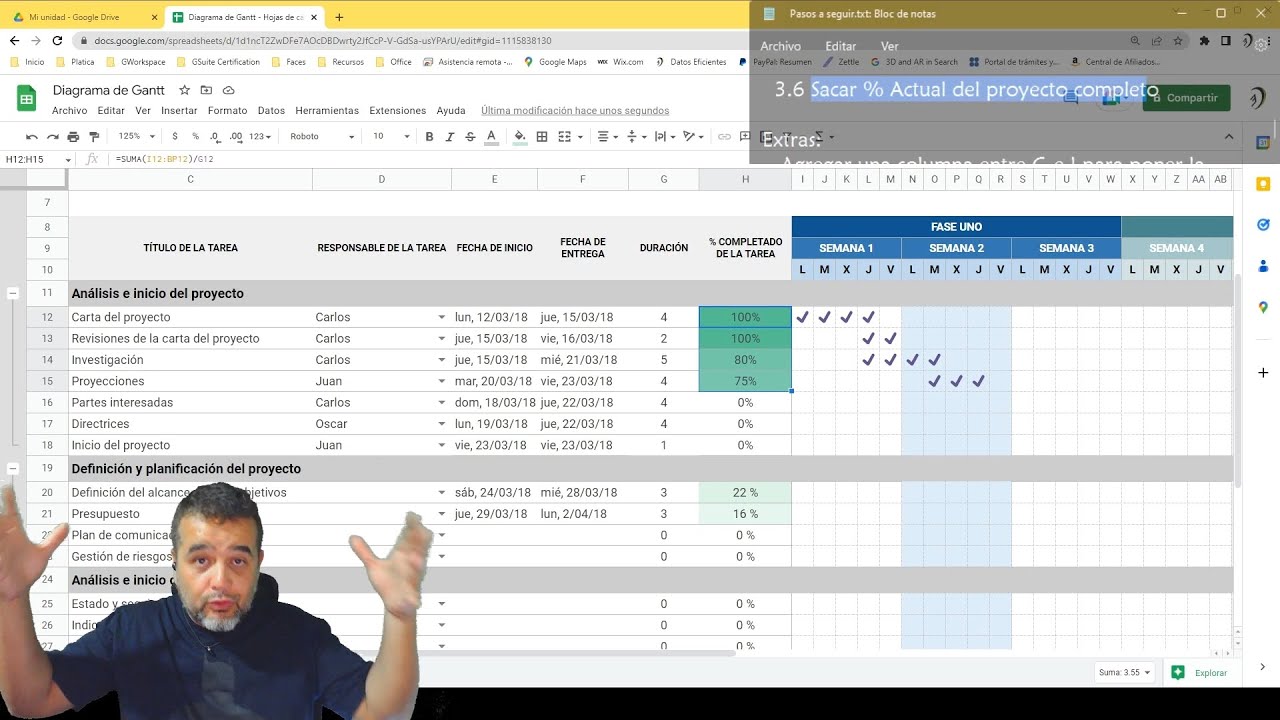1280x720 pixels.
Task: Open the fill color picker
Action: [519, 137]
